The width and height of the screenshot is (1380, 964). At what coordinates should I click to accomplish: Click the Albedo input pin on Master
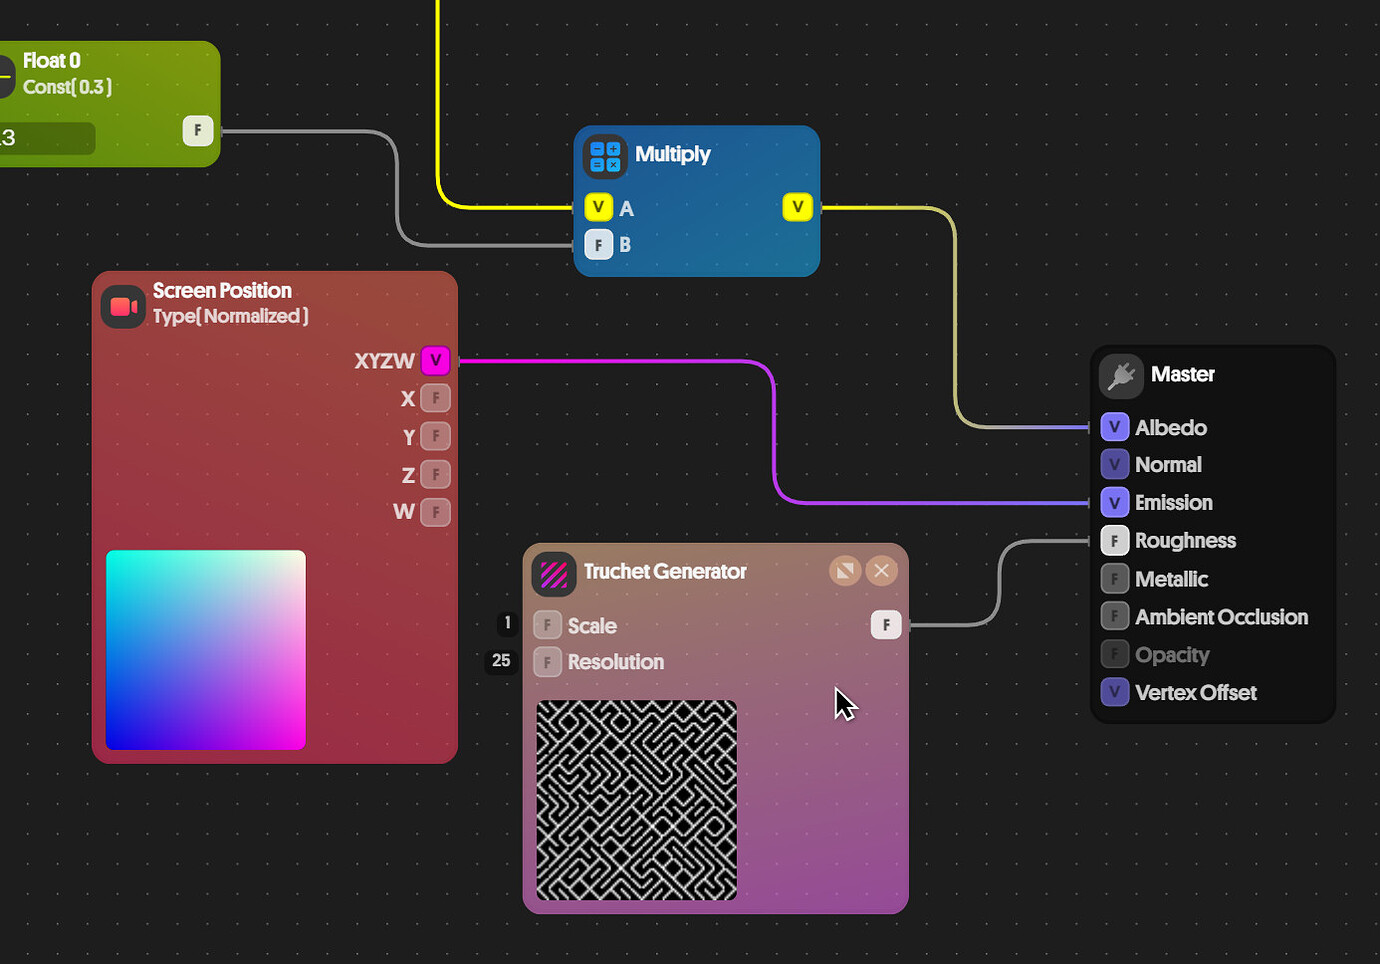pyautogui.click(x=1114, y=426)
